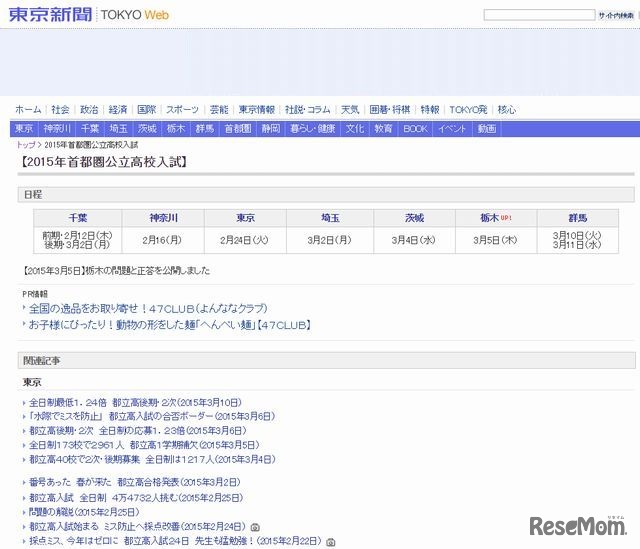Screen dimensions: 640x549
Task: Click the トップ breadcrumb link
Action: tap(25, 144)
